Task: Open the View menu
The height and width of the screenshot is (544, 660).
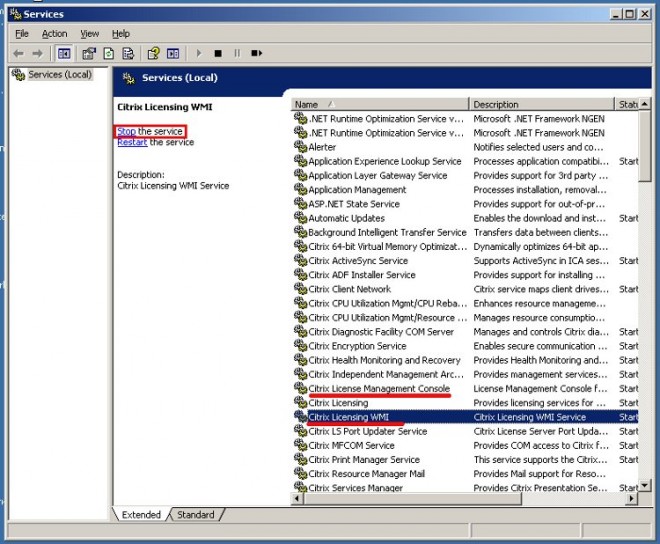Action: [x=90, y=34]
